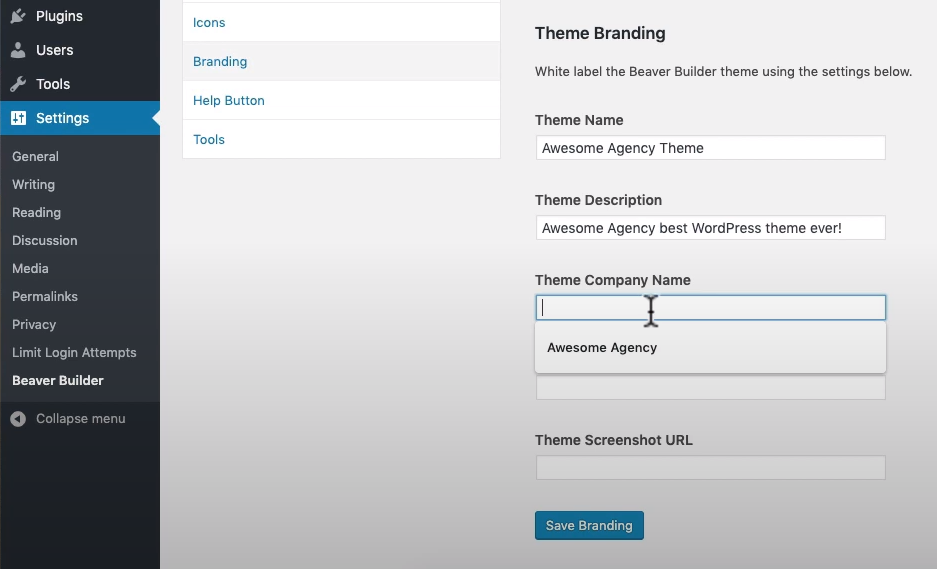Screen dimensions: 937x569
Task: Click the Plugins plug icon
Action: (x=18, y=16)
